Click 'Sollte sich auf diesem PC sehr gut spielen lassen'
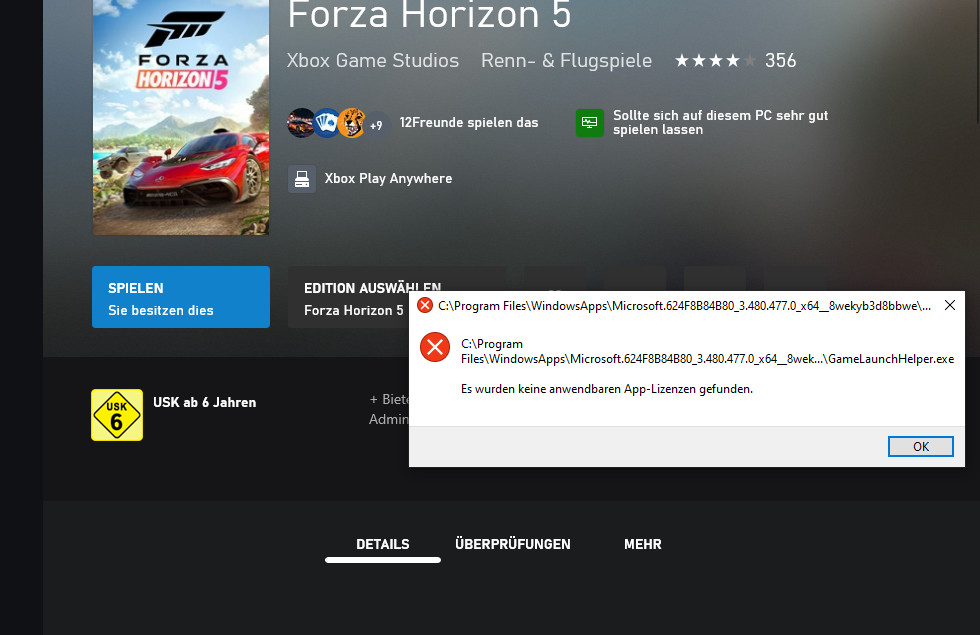Viewport: 980px width, 635px height. pyautogui.click(x=720, y=122)
